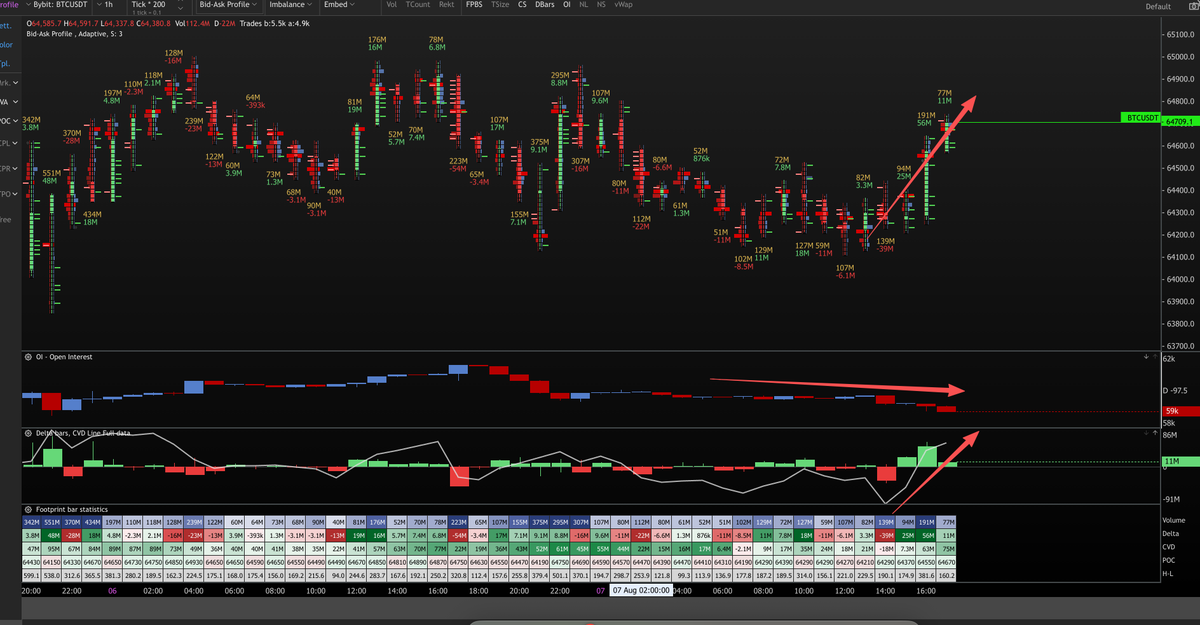Click the 191M volume cell in statistics table
1200x625 pixels.
[925, 521]
